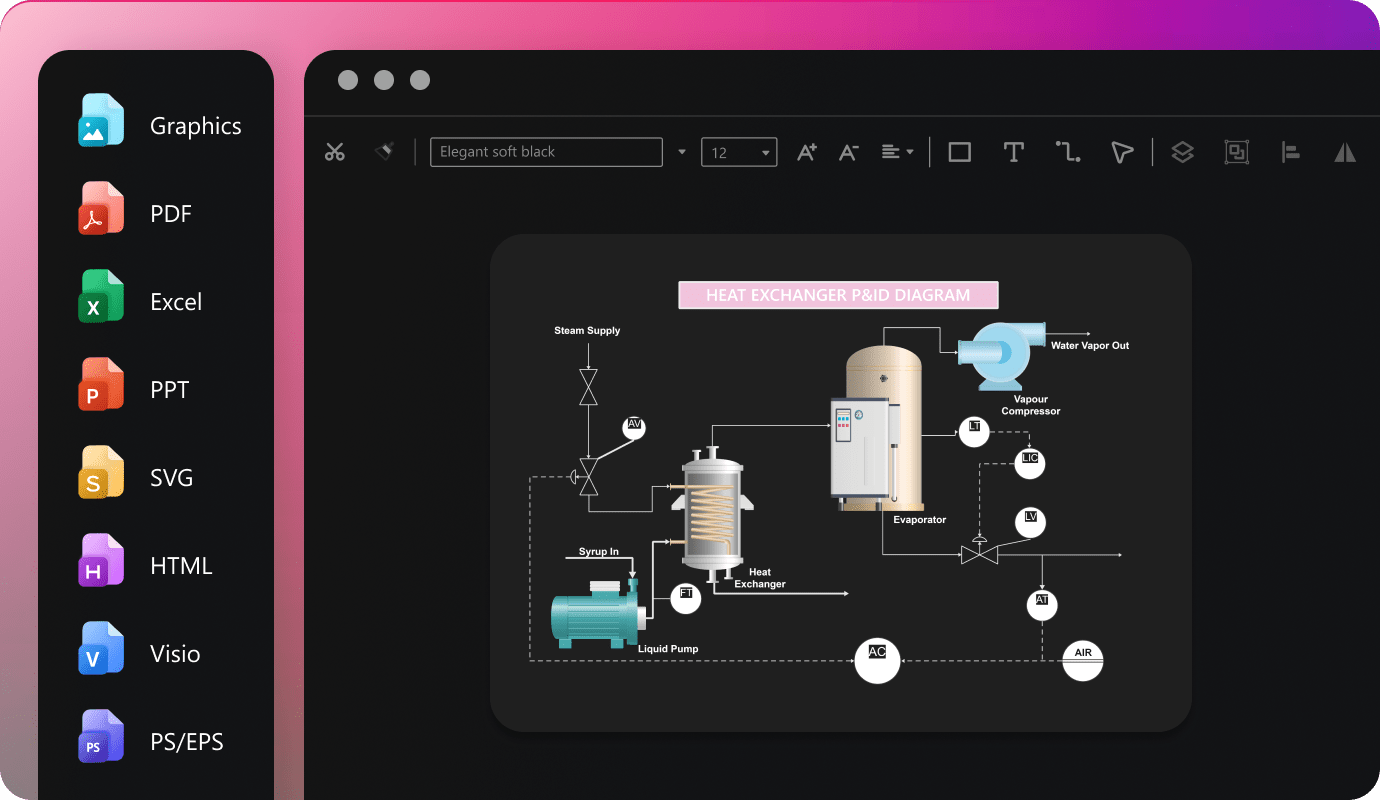
Task: Select the format painter brush icon
Action: point(384,151)
